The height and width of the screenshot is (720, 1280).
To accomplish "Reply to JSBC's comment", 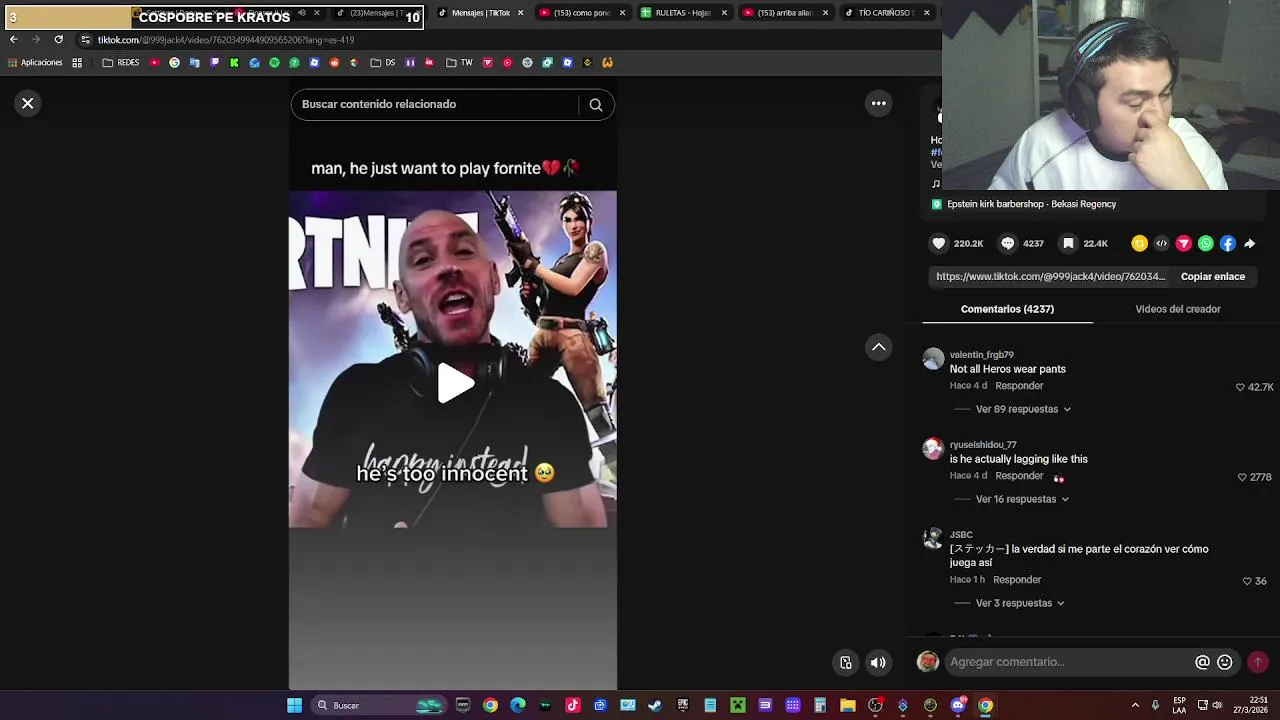I will [x=1017, y=580].
